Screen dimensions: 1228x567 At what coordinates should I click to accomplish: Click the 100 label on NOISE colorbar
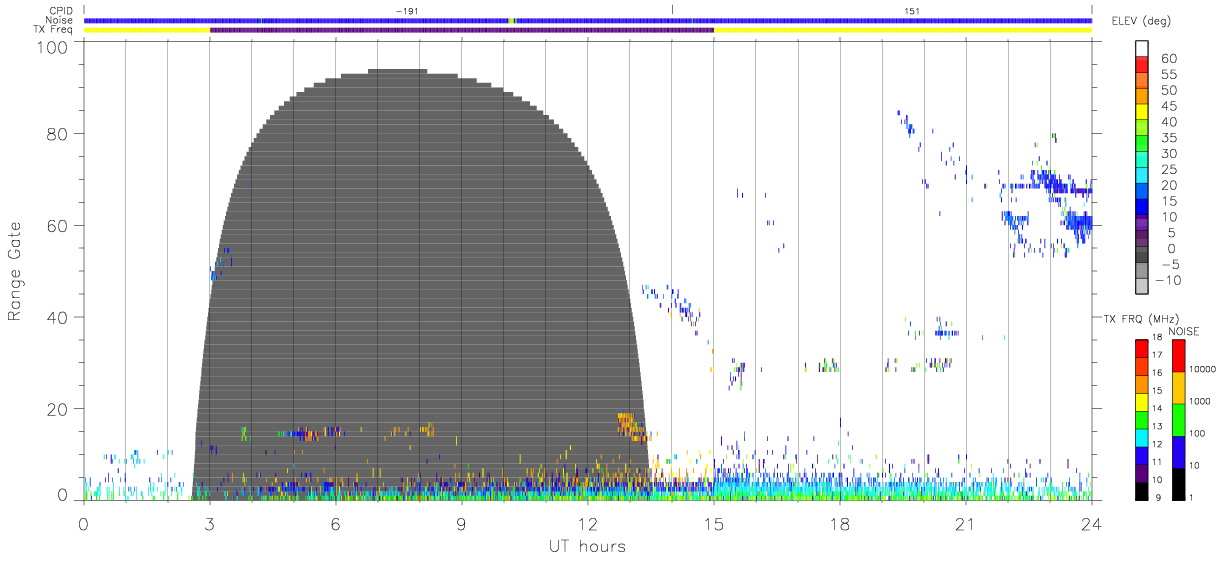coord(1196,433)
